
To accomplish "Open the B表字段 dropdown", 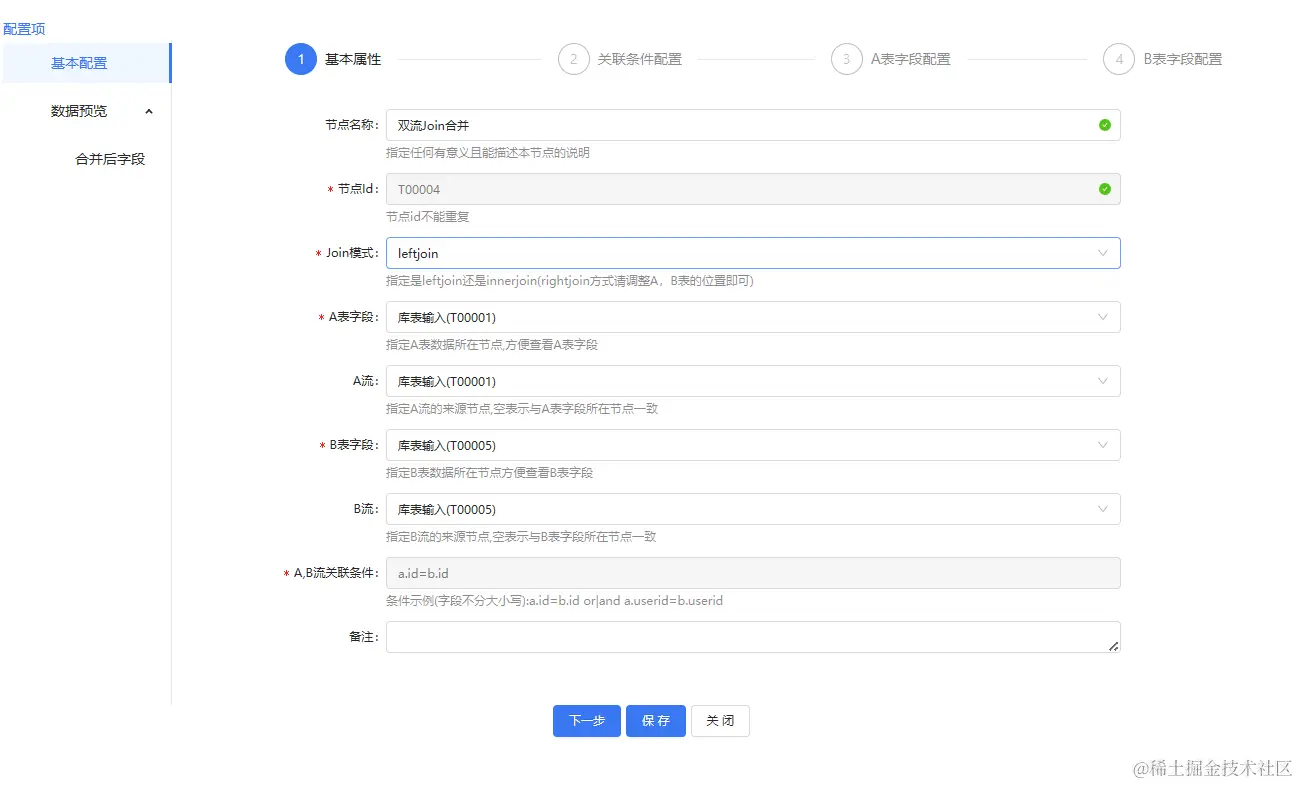I will point(753,445).
